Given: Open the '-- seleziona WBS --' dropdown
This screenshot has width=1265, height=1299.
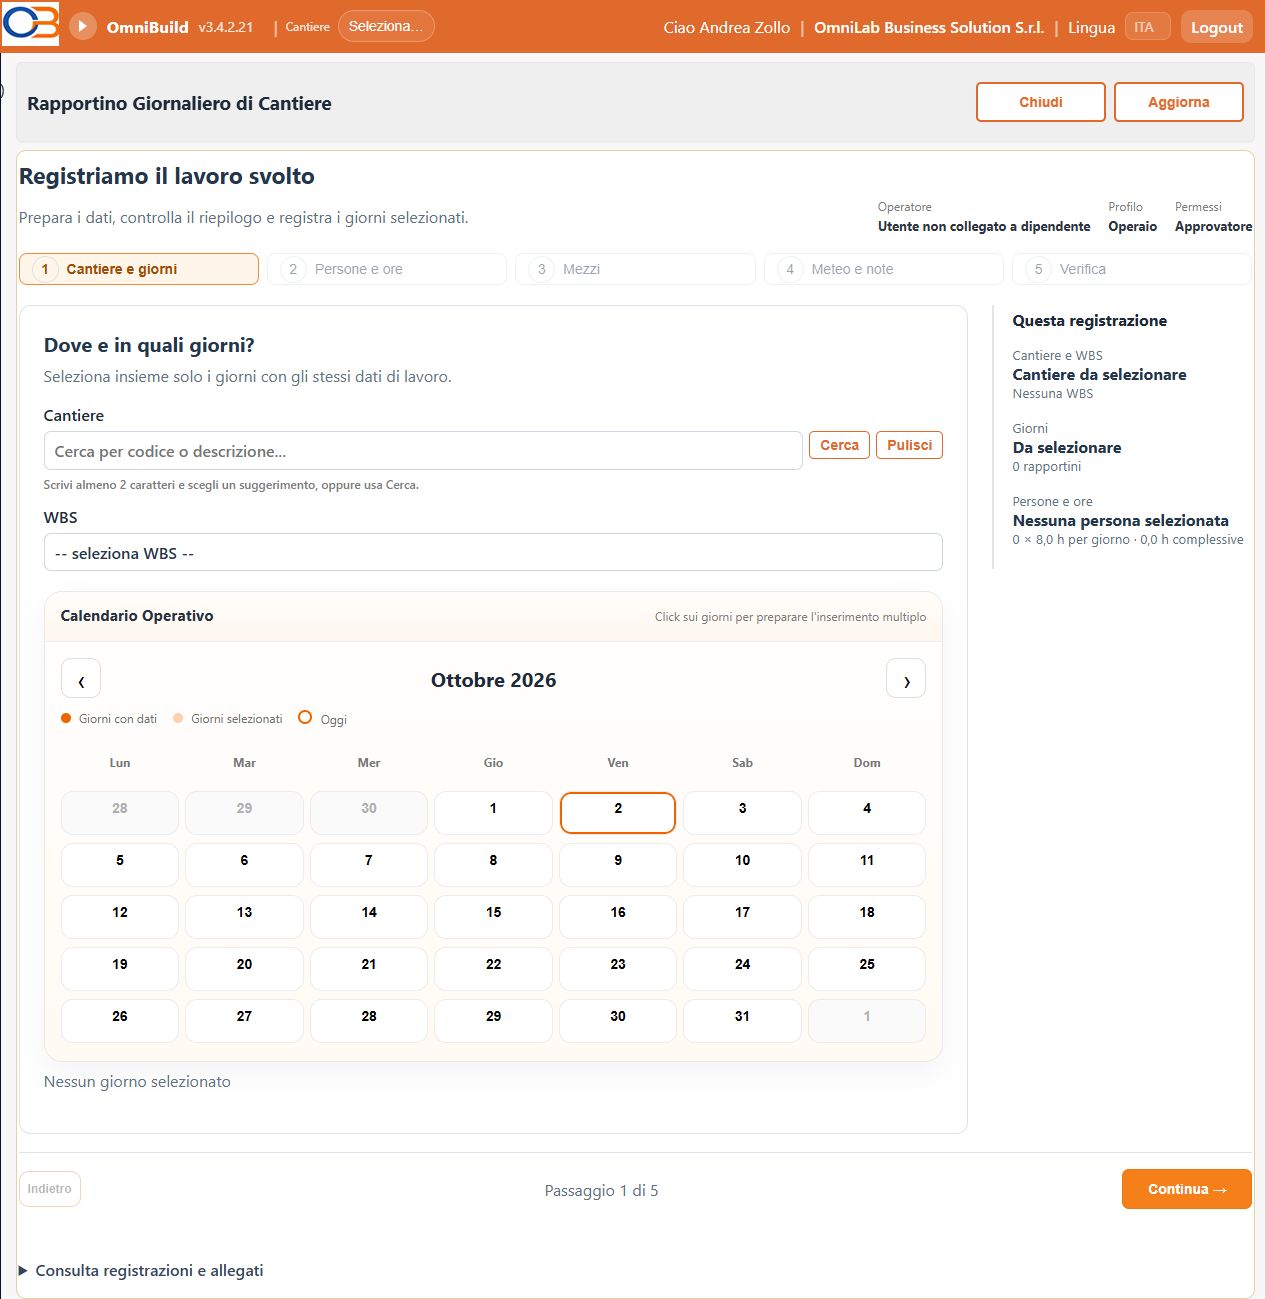Looking at the screenshot, I should click(493, 553).
